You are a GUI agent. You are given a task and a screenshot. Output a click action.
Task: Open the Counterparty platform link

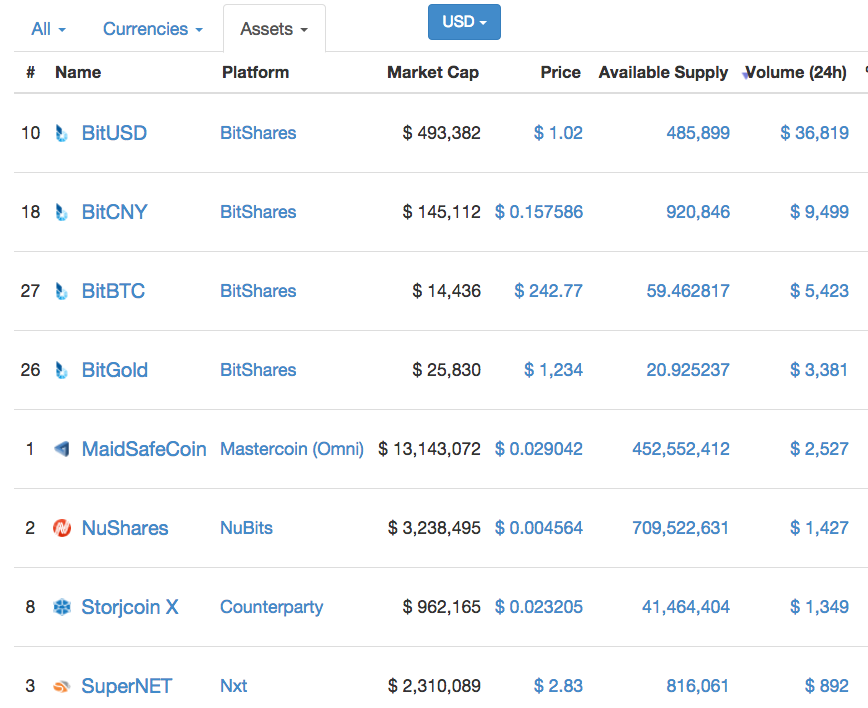[x=271, y=607]
